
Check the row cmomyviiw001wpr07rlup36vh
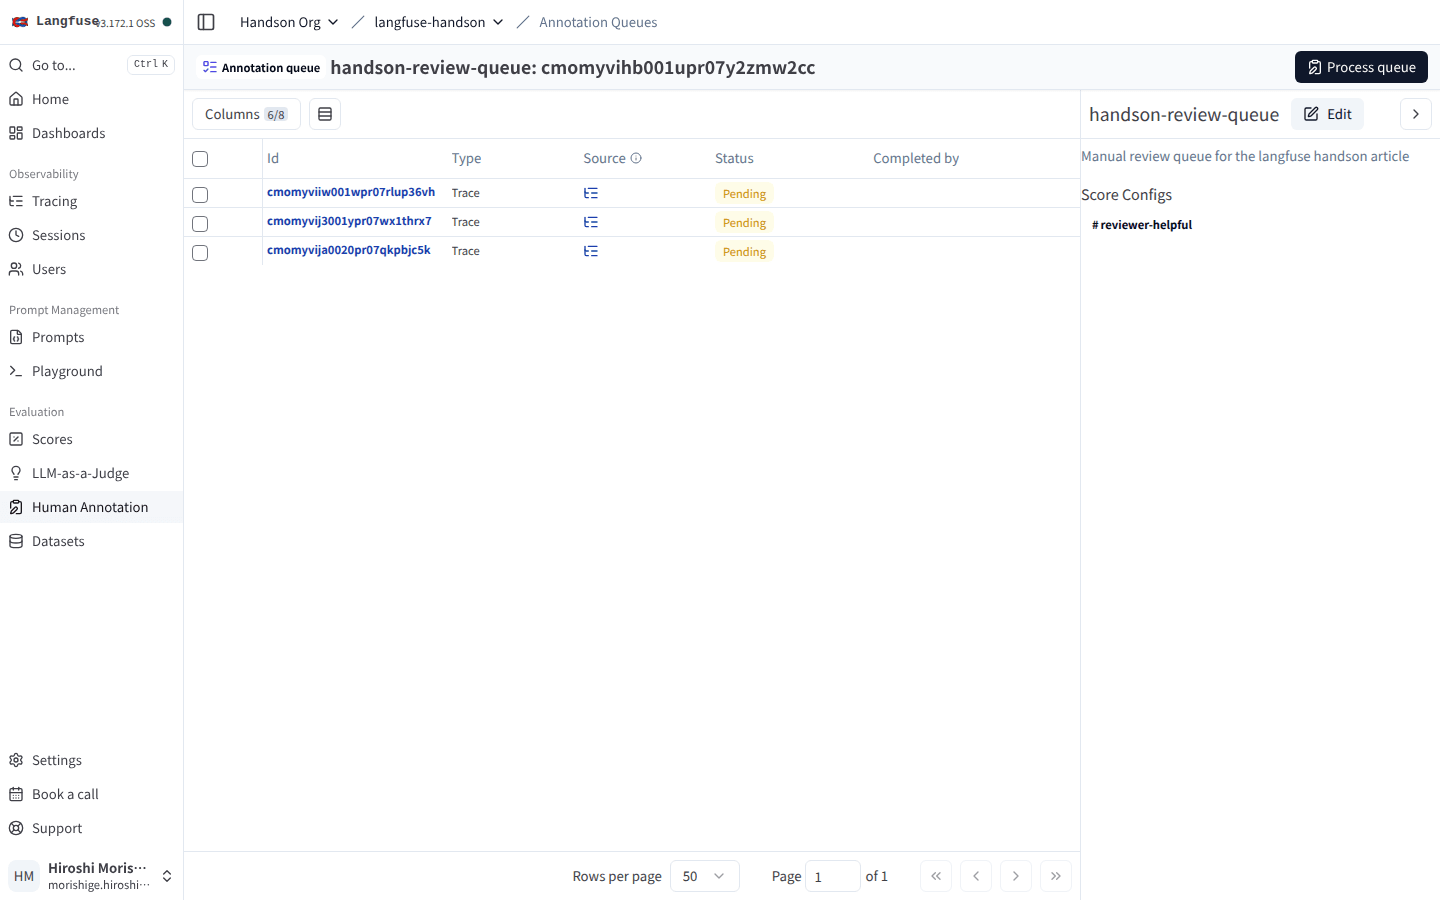click(200, 195)
